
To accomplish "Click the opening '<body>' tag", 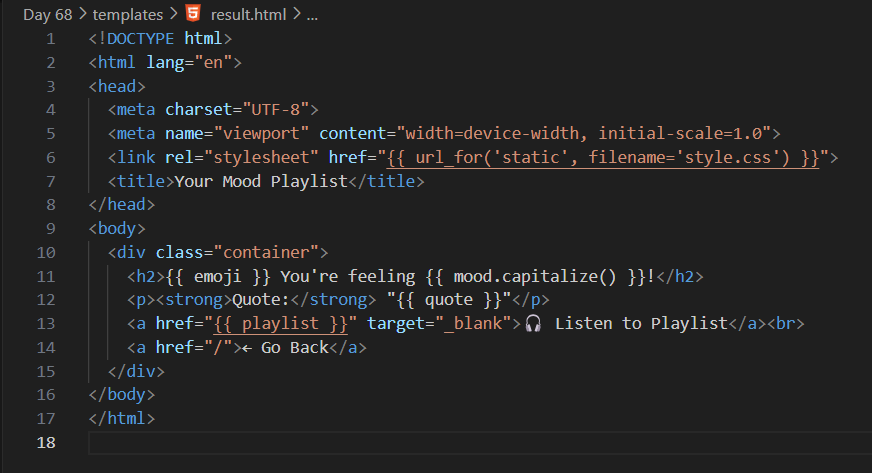I will coord(117,229).
